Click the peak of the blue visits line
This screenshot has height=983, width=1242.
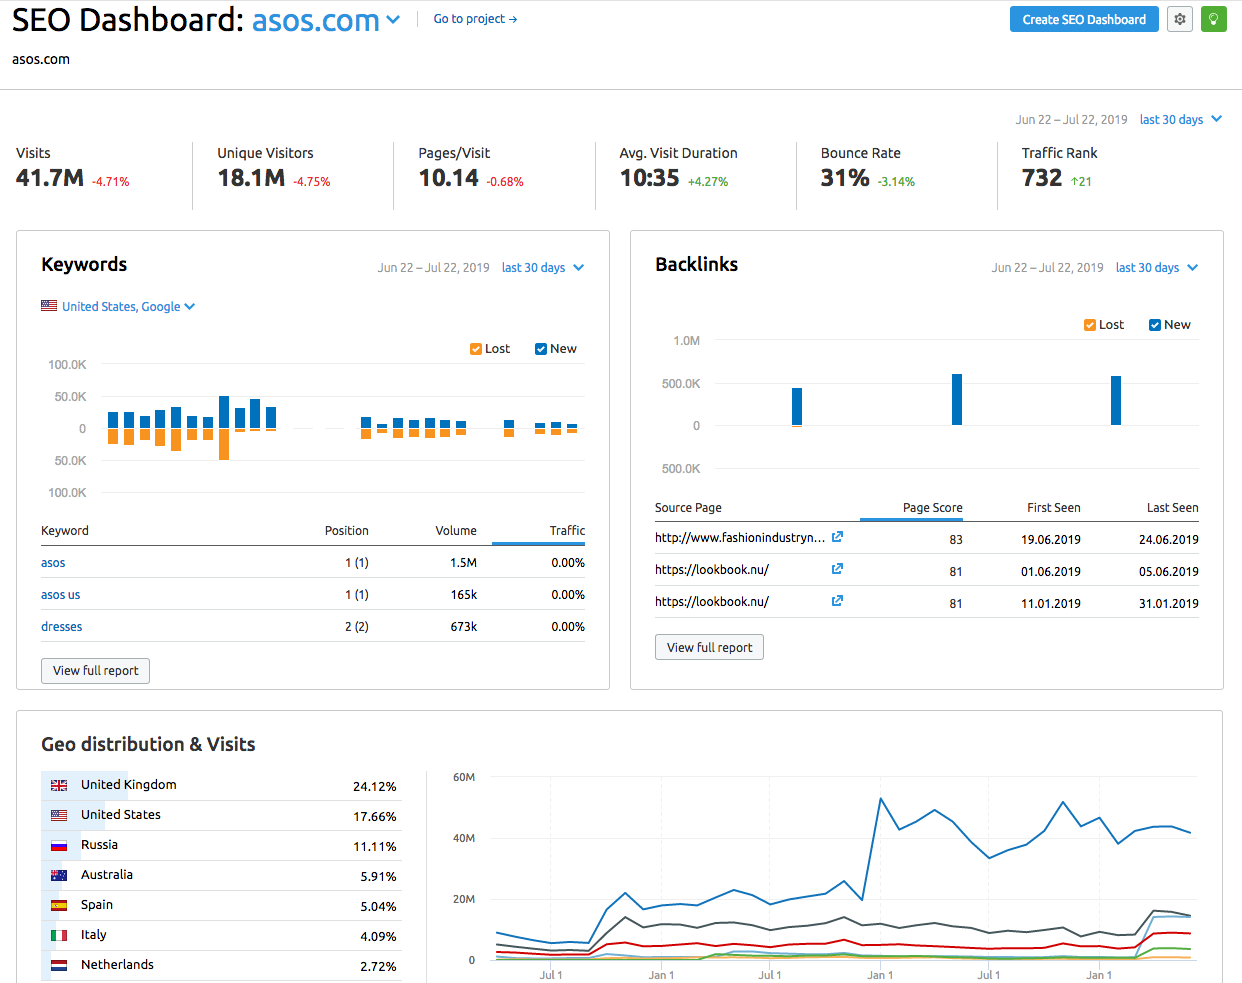point(880,799)
